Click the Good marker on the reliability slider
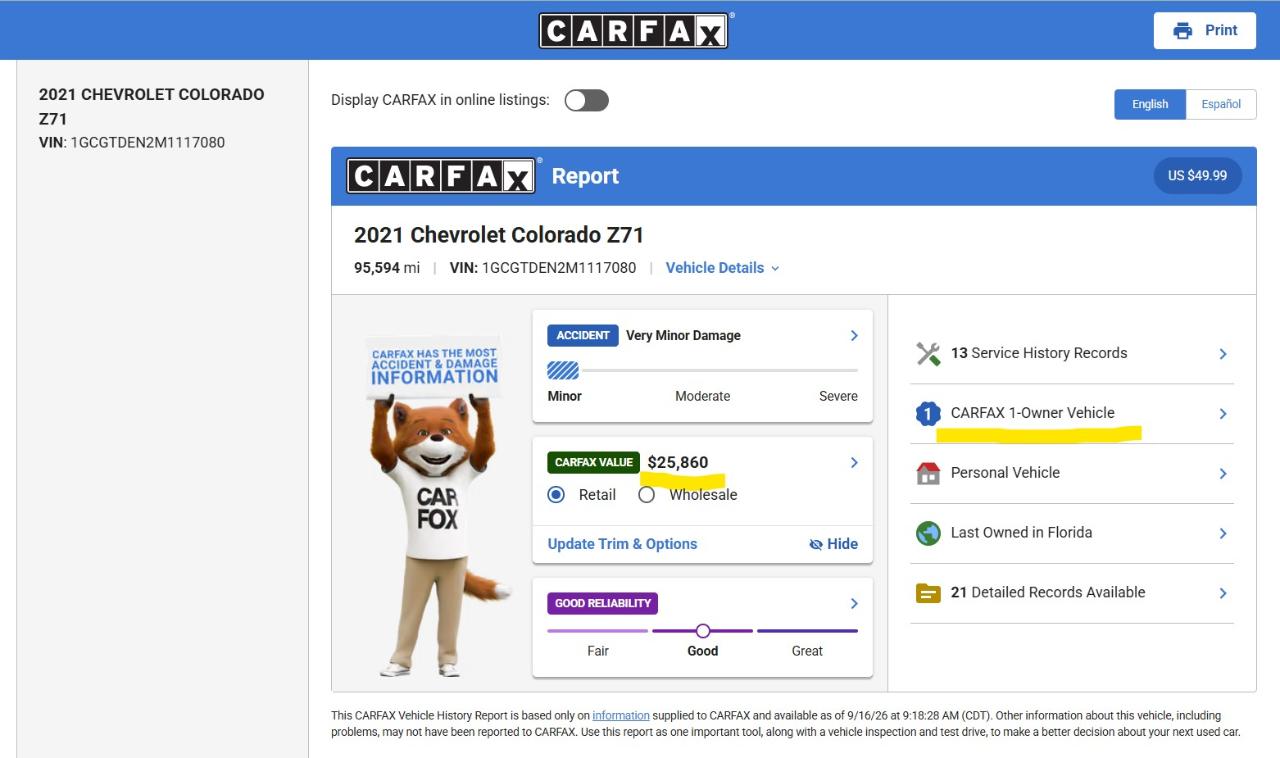The width and height of the screenshot is (1280, 758). tap(703, 631)
